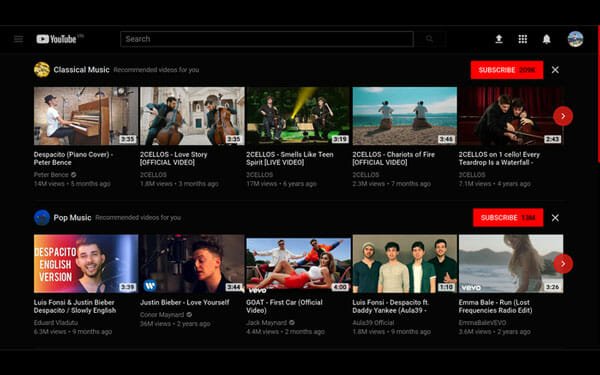Open 2CELLOS channel under Love Story
Viewport: 600px width, 375px height.
(153, 175)
